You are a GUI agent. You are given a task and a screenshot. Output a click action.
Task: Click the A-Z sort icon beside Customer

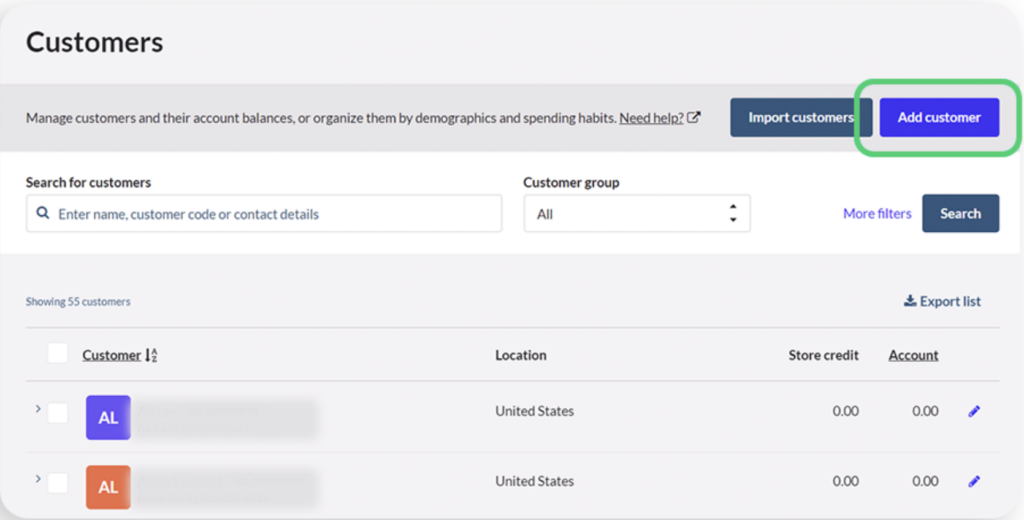coord(152,355)
